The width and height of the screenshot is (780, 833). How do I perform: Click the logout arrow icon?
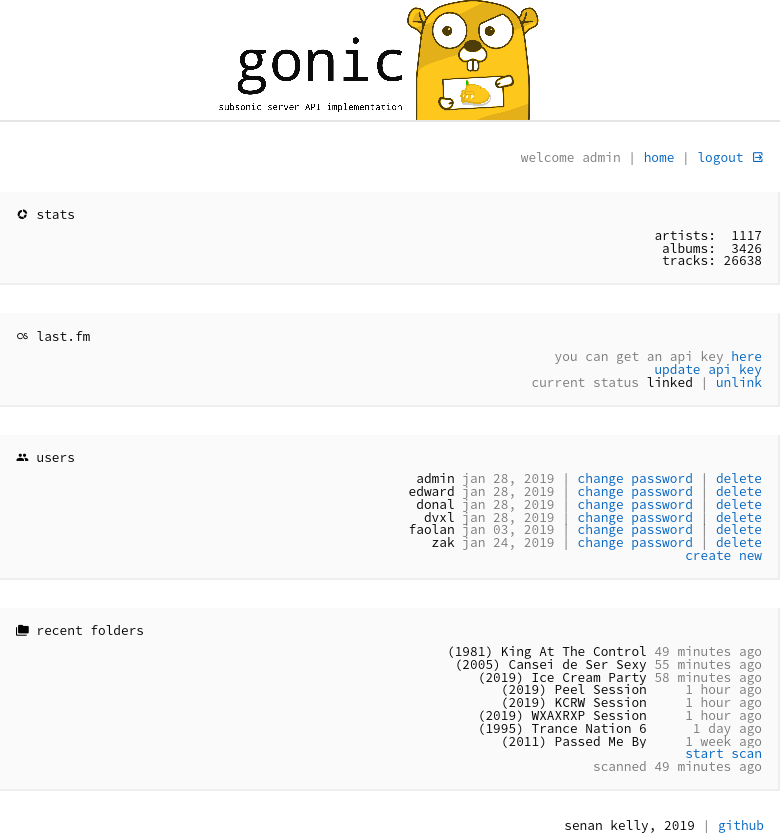(758, 157)
